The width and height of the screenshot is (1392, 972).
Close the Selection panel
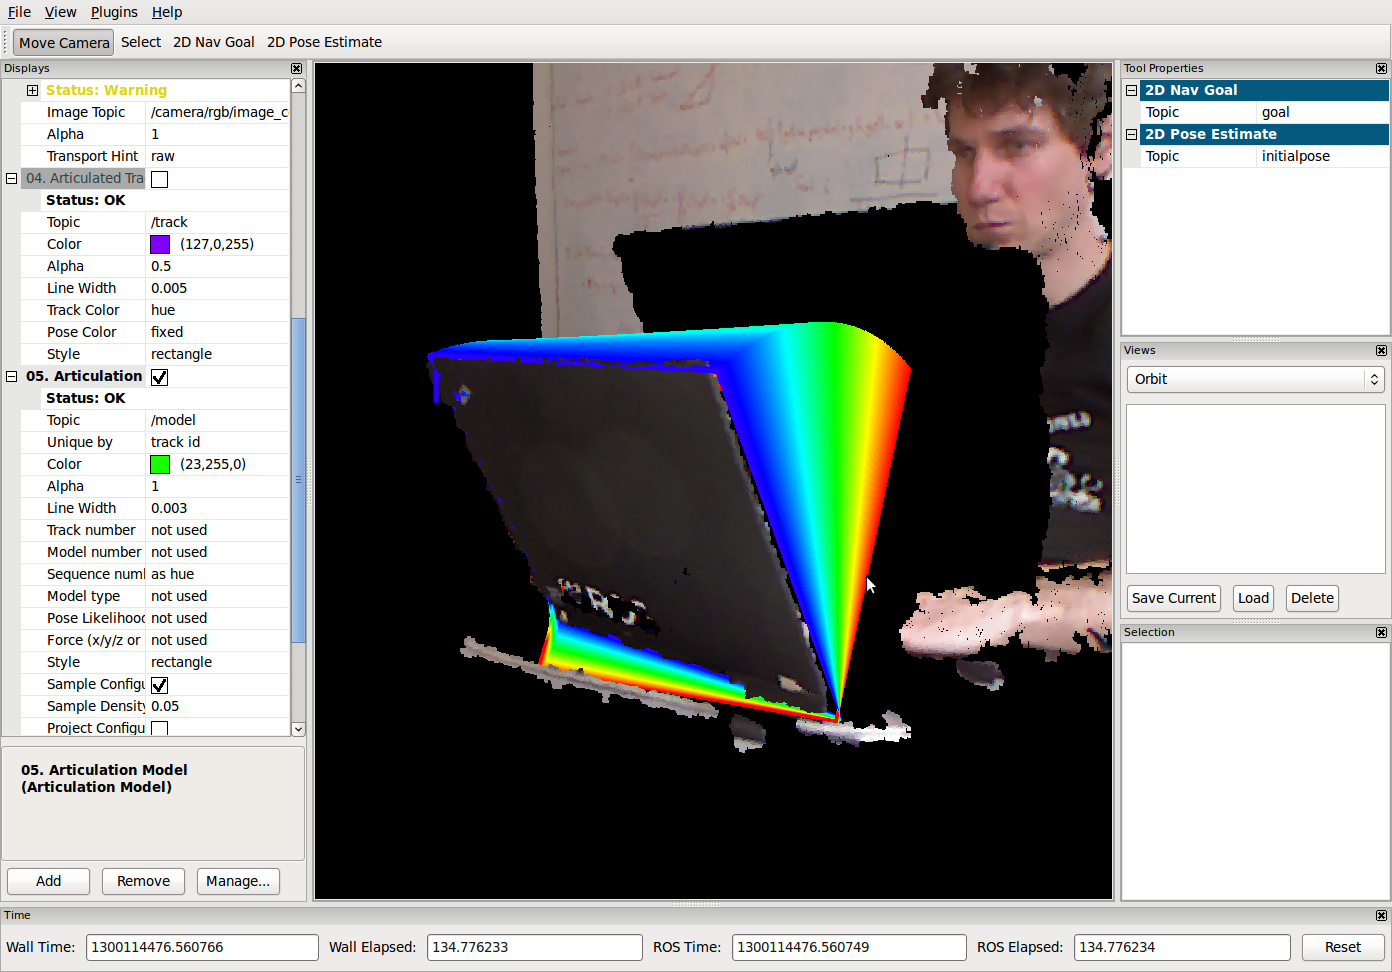(1381, 633)
